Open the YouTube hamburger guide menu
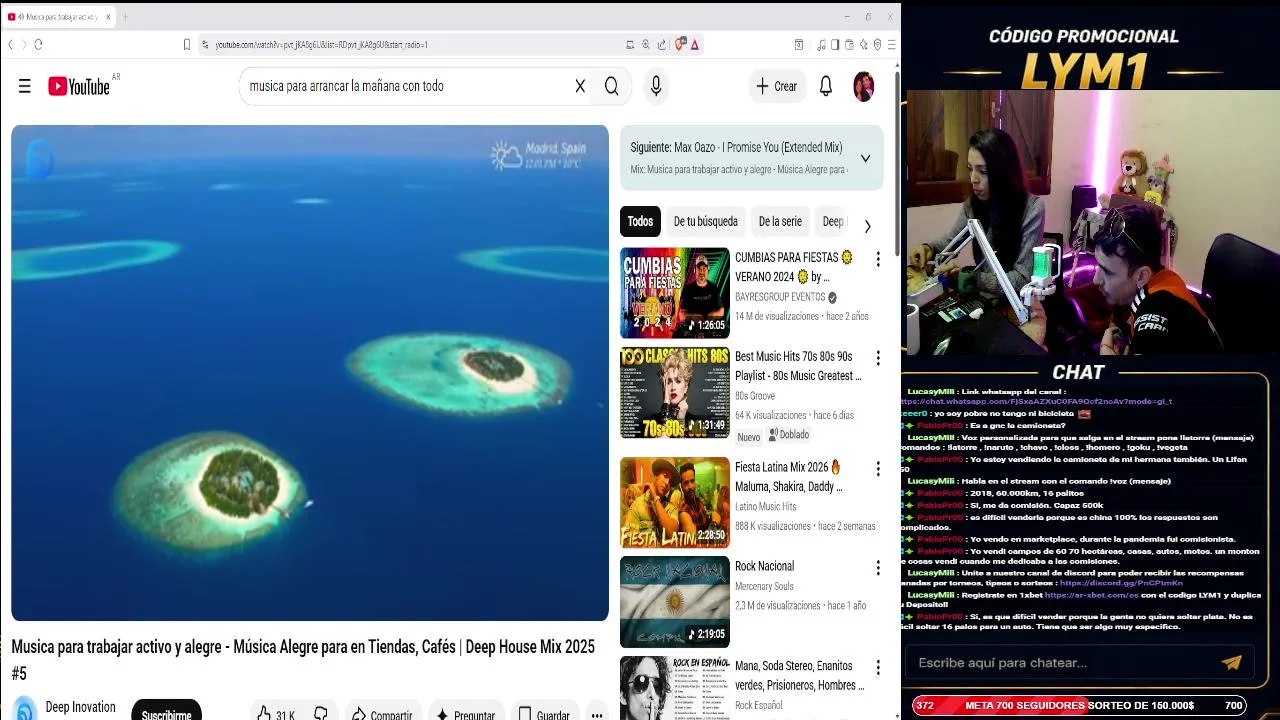Viewport: 1280px width, 720px height. [24, 86]
